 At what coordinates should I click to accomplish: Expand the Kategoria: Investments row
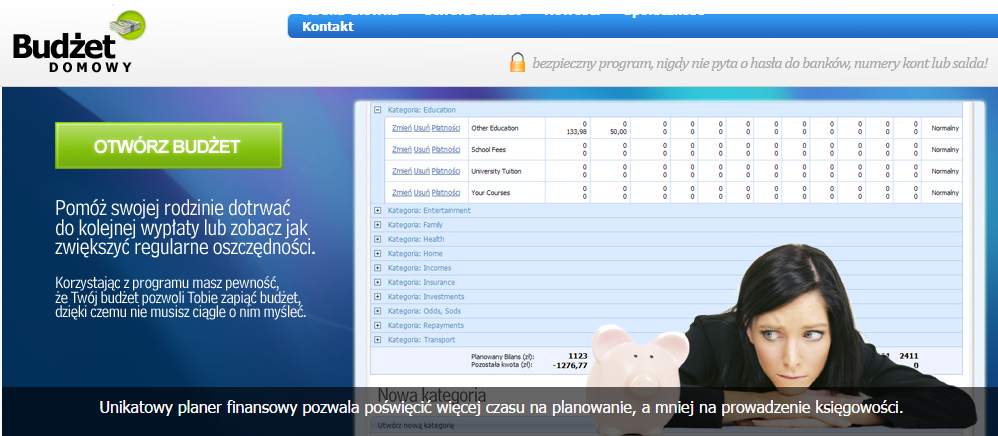click(377, 297)
